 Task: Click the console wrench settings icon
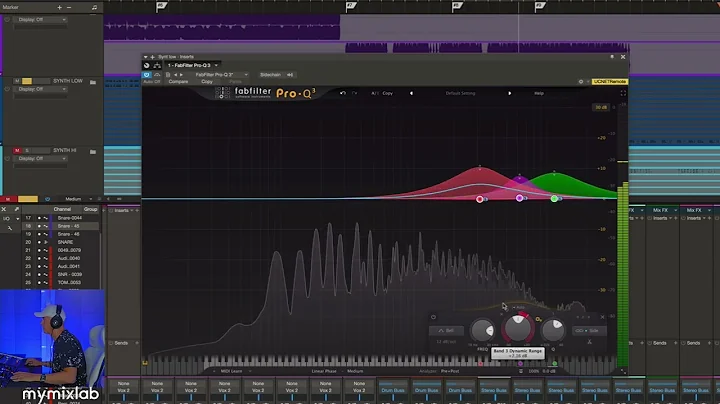(x=10, y=228)
